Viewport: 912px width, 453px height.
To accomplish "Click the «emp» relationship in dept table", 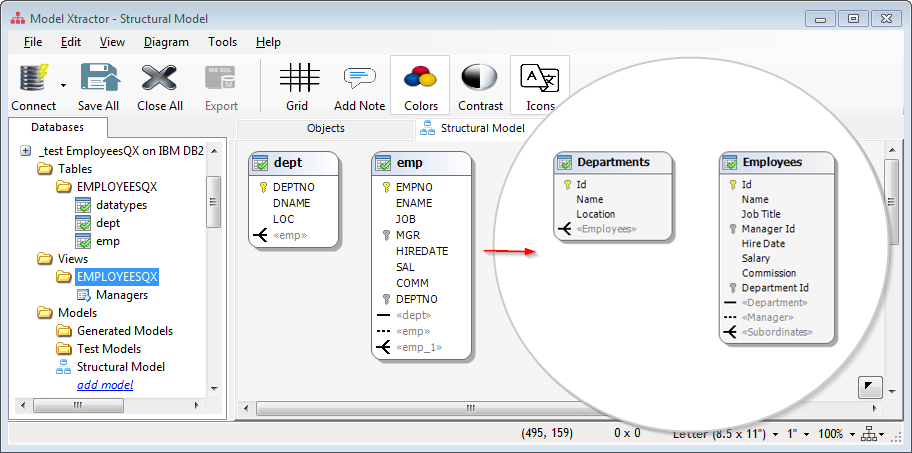I will [290, 235].
